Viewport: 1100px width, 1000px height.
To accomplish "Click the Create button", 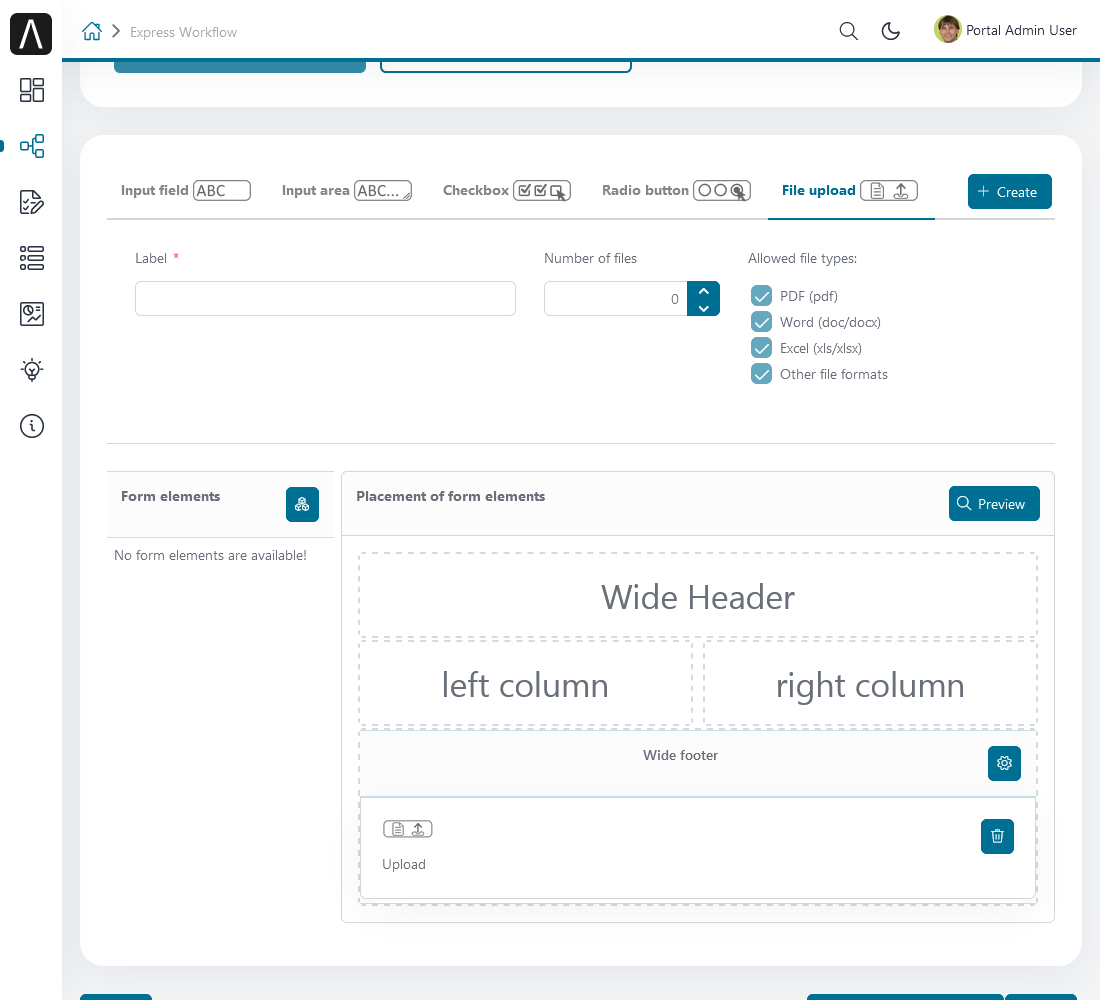I will 1010,192.
